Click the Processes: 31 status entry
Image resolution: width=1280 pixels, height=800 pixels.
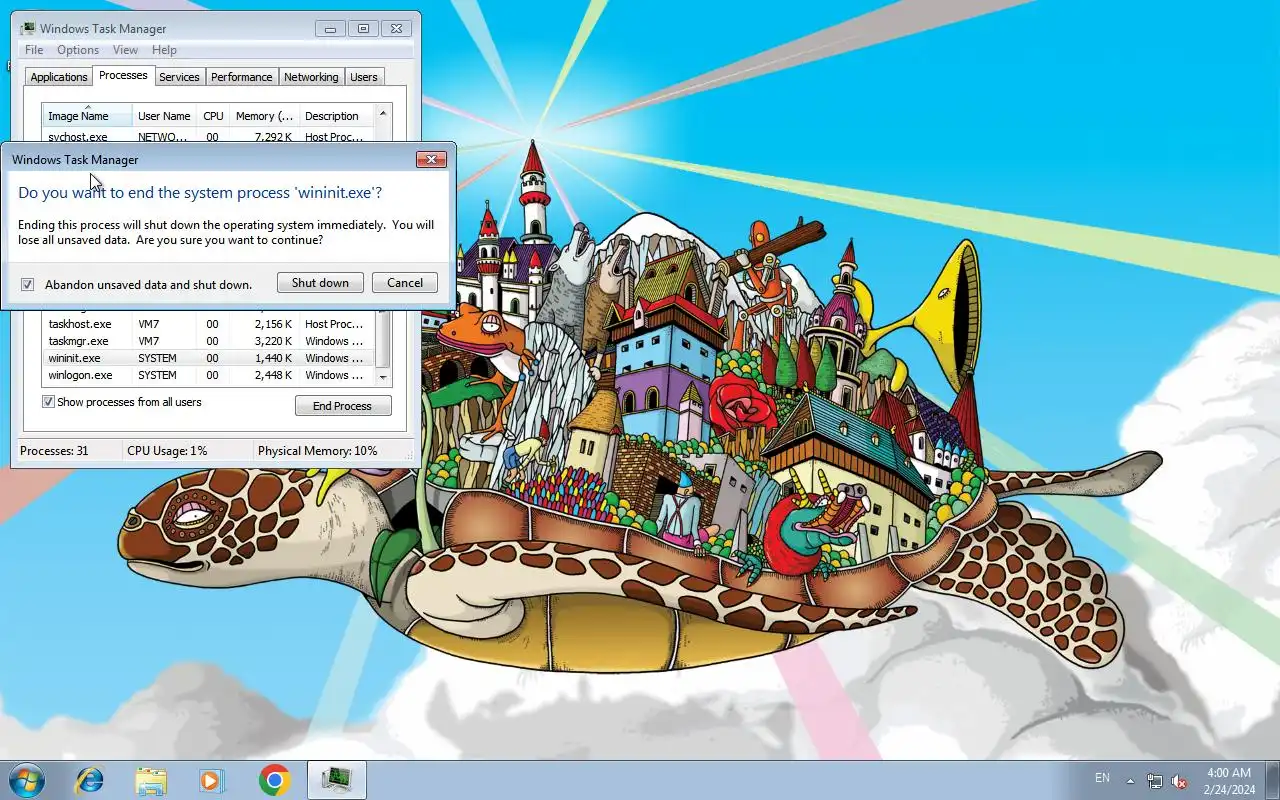pos(54,451)
